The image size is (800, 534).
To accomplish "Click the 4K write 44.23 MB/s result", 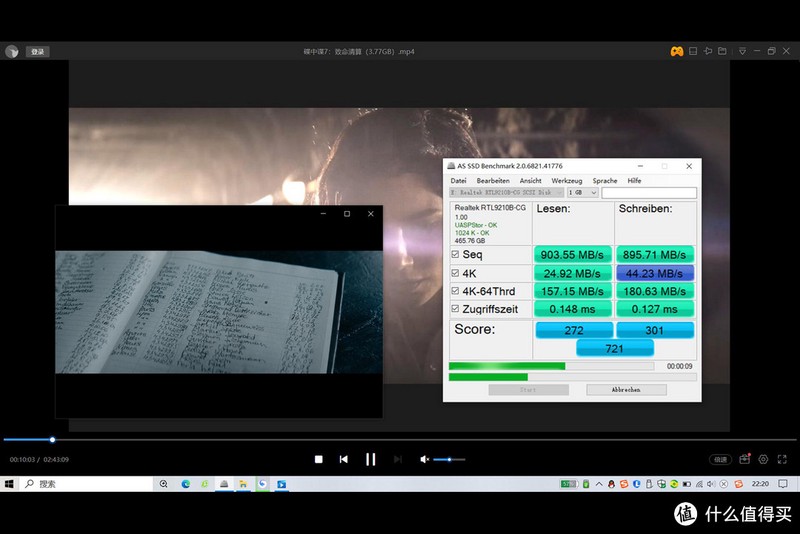I will [655, 273].
